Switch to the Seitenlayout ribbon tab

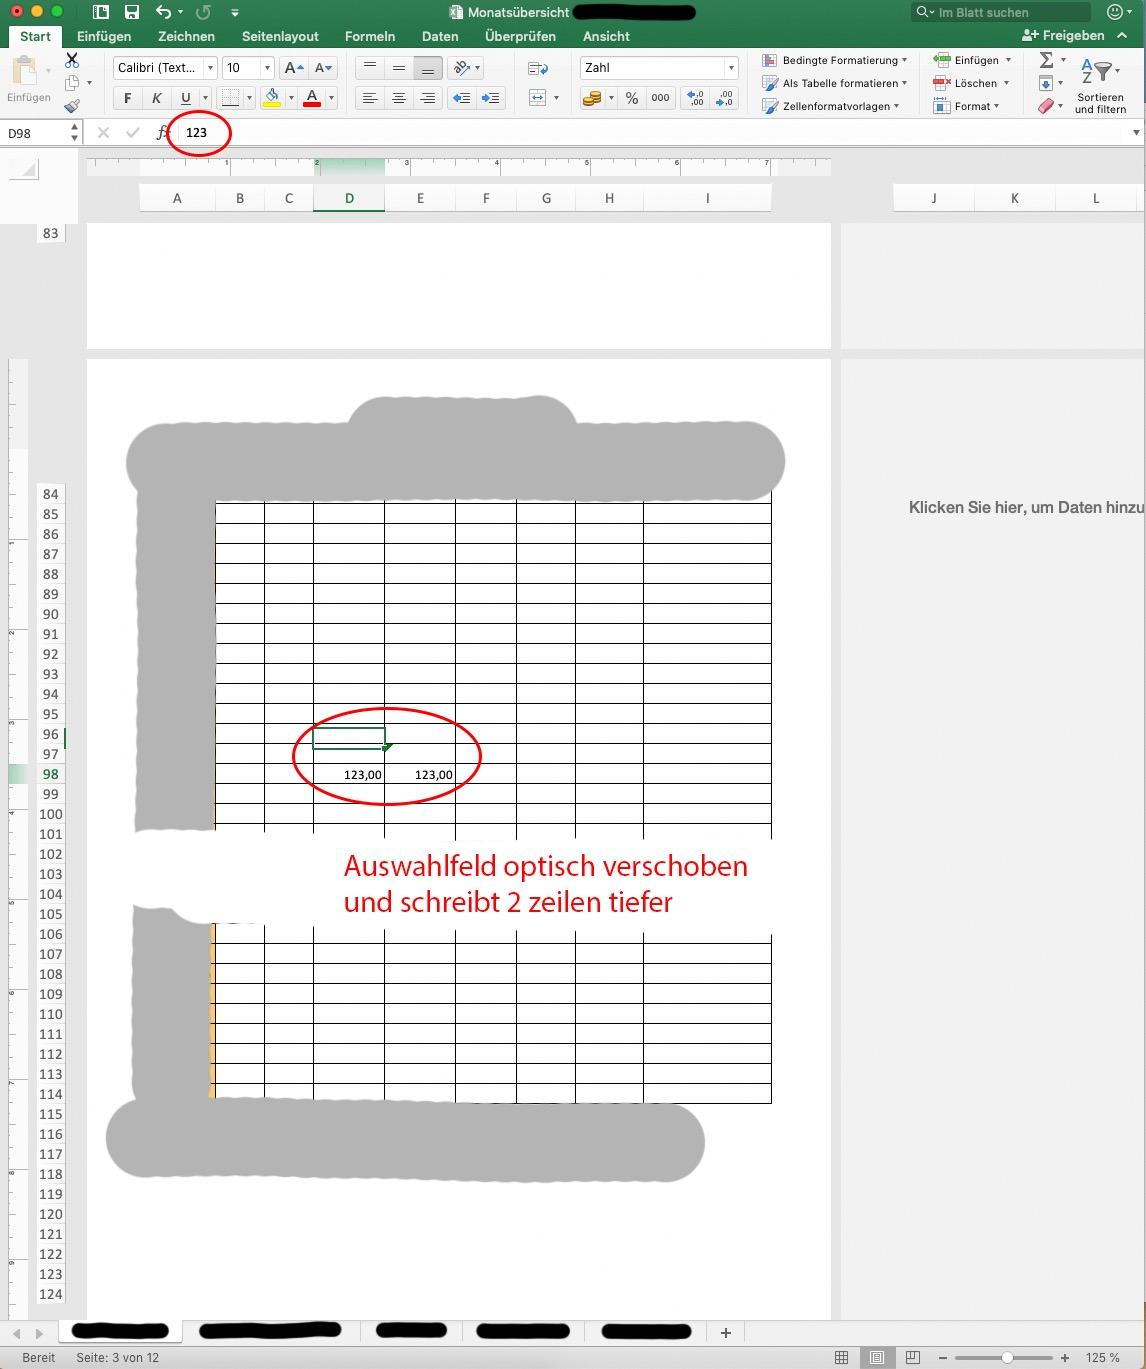coord(280,36)
